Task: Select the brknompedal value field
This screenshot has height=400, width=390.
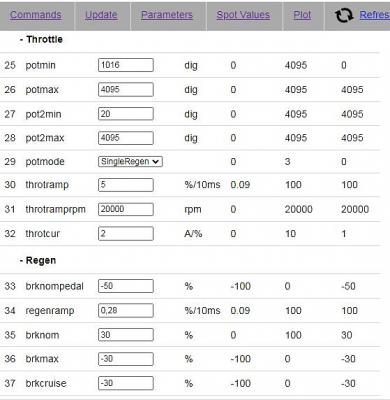Action: pyautogui.click(x=126, y=286)
